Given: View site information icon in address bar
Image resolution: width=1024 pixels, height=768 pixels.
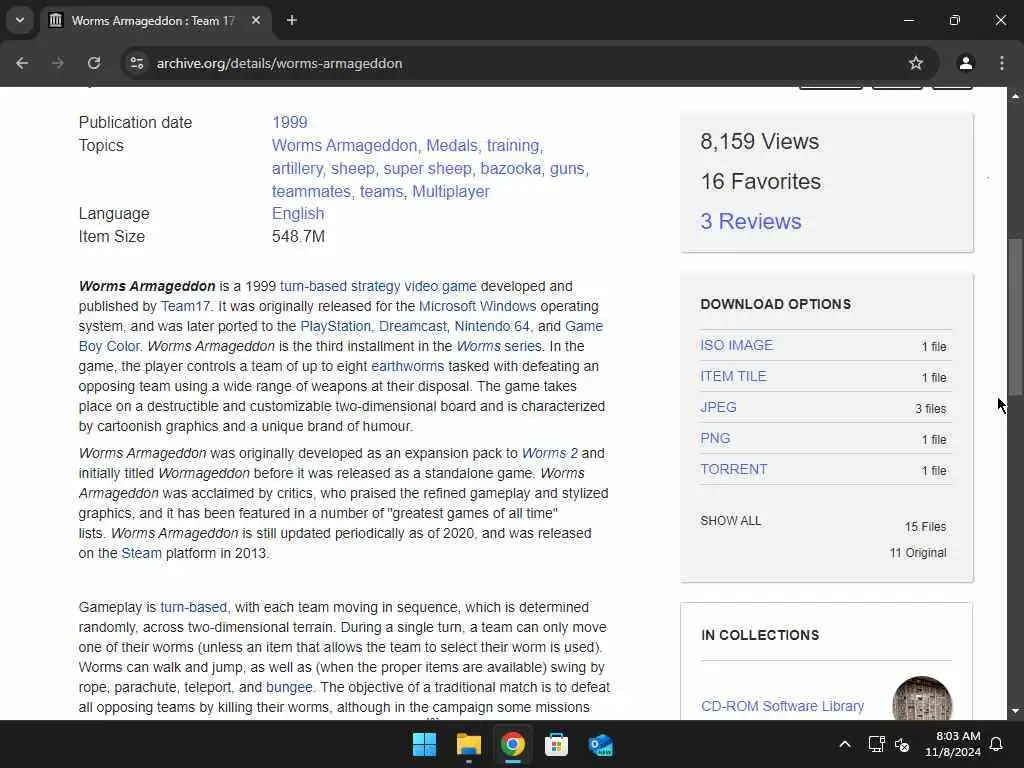Looking at the screenshot, I should (x=136, y=63).
